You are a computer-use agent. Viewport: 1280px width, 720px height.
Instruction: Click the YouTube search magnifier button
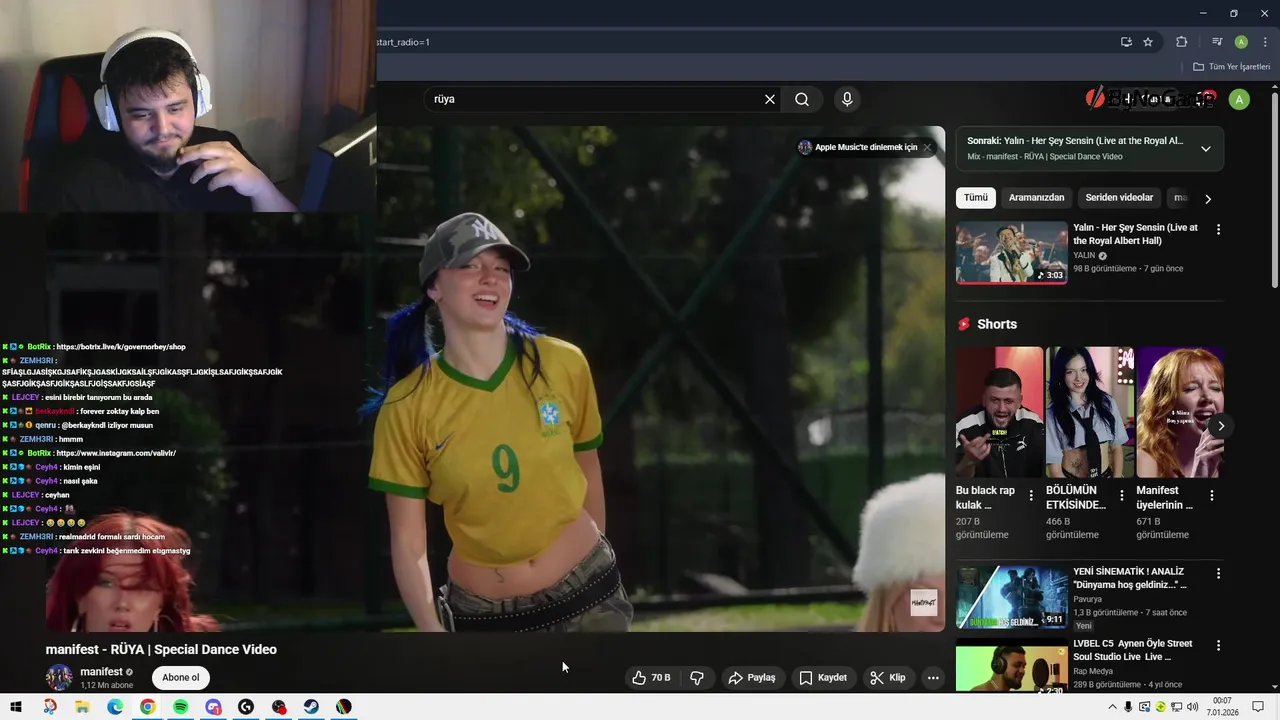(x=802, y=99)
